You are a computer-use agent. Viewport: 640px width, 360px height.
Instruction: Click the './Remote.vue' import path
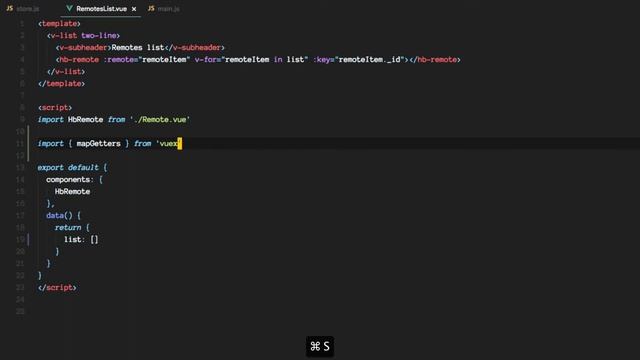coord(160,120)
